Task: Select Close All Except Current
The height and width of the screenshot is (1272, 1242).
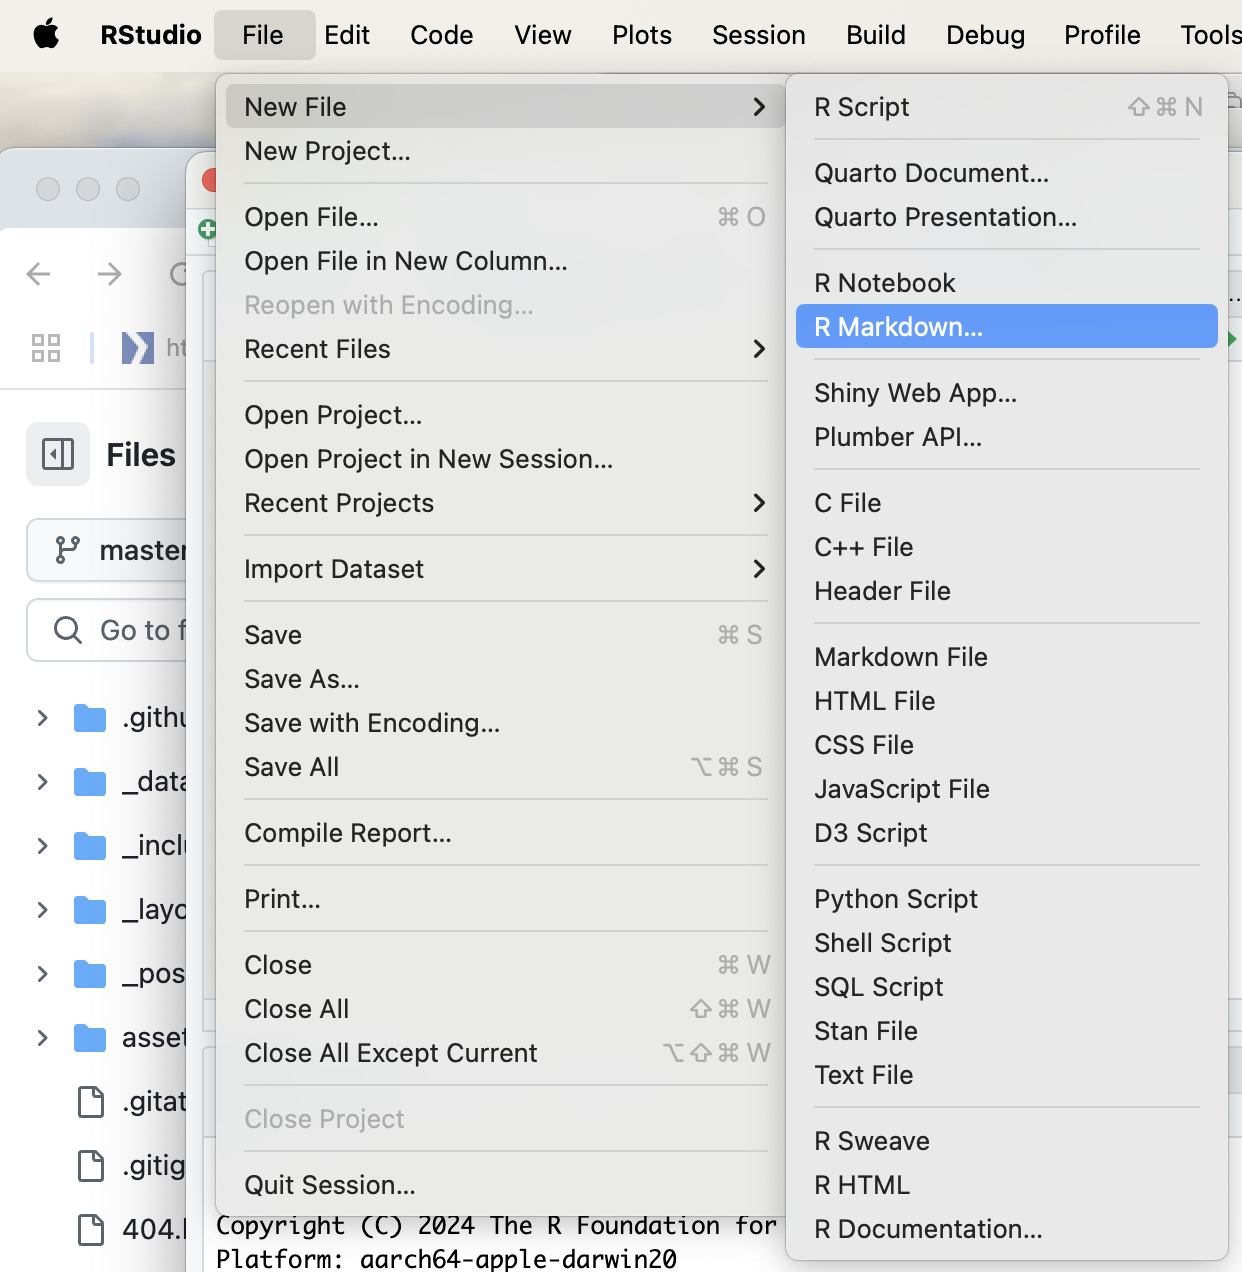Action: click(506, 1053)
